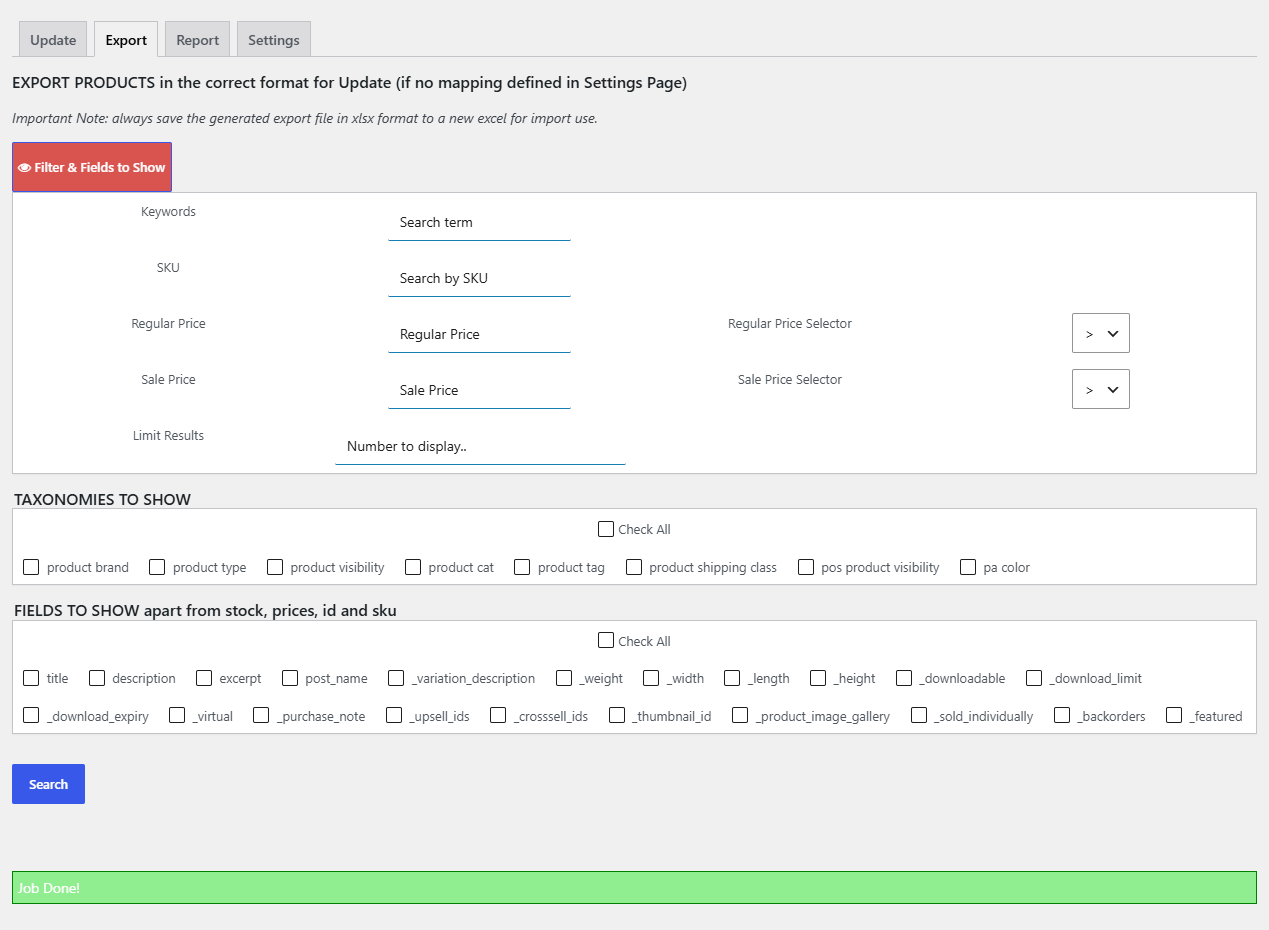Enable the product type checkbox

pyautogui.click(x=157, y=567)
